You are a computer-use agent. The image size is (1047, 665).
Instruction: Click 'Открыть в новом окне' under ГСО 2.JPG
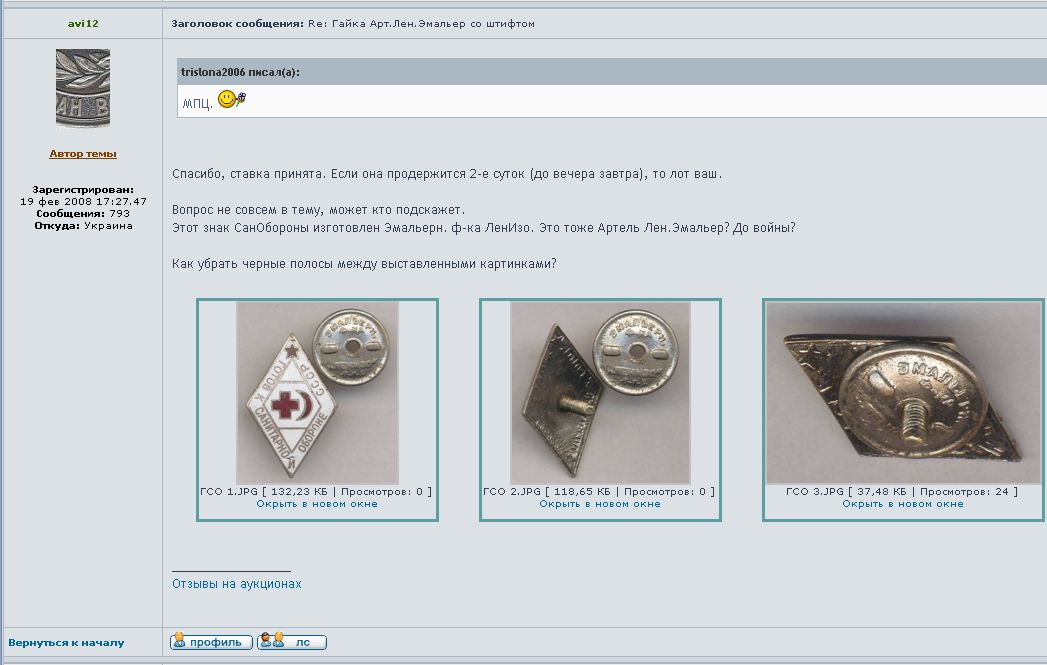click(x=600, y=504)
